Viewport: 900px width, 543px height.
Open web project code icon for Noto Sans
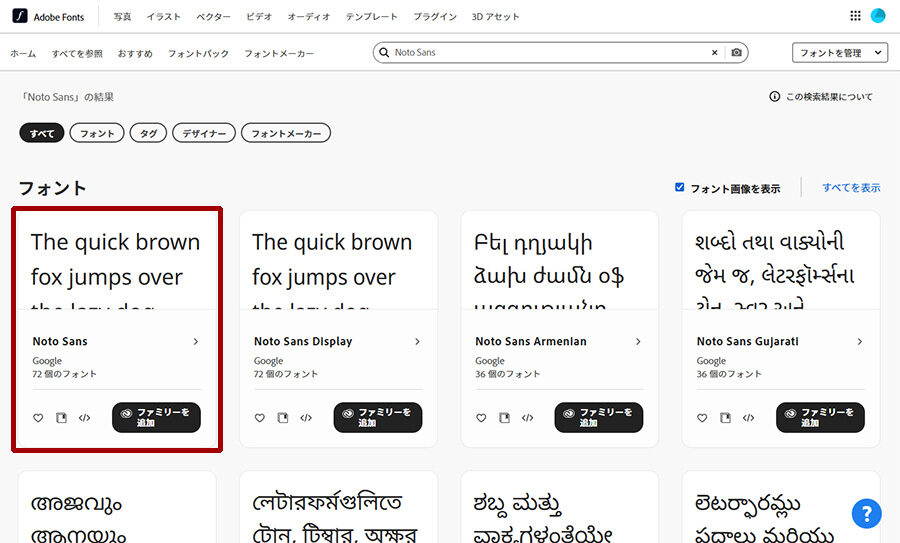tap(84, 418)
